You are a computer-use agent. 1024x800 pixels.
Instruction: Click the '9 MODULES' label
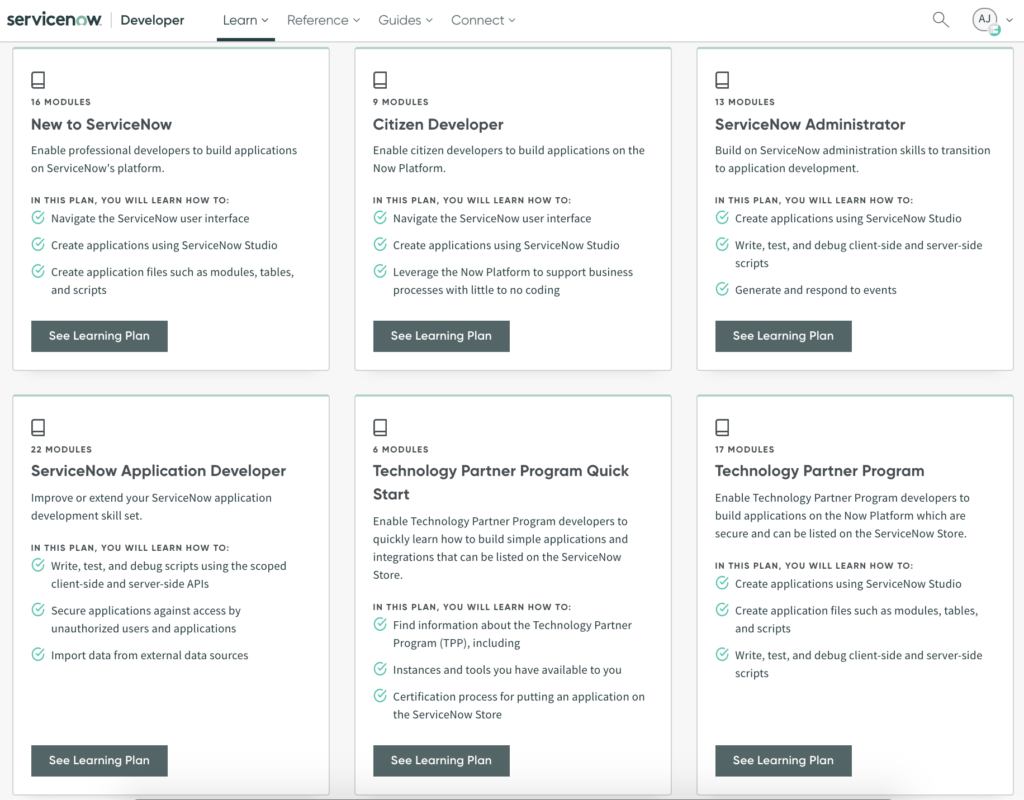(401, 102)
